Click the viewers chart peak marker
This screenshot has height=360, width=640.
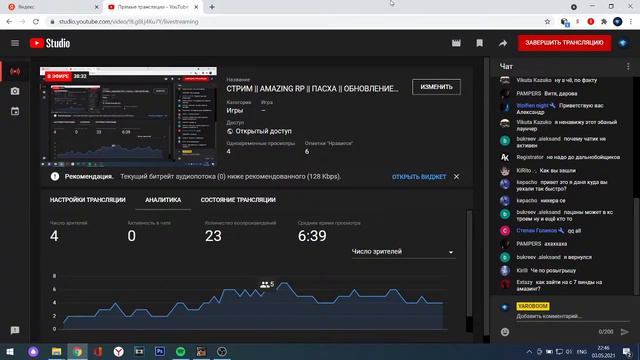[267, 284]
